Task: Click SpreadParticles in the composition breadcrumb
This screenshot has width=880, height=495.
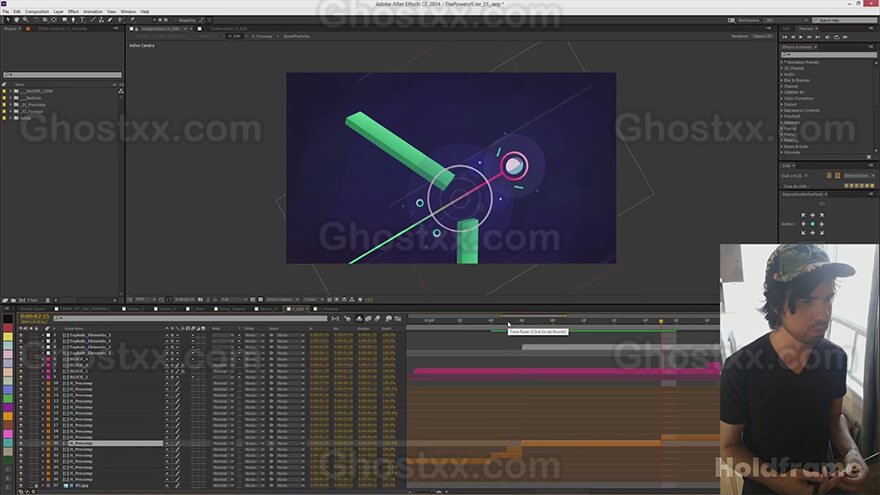Action: pyautogui.click(x=296, y=36)
